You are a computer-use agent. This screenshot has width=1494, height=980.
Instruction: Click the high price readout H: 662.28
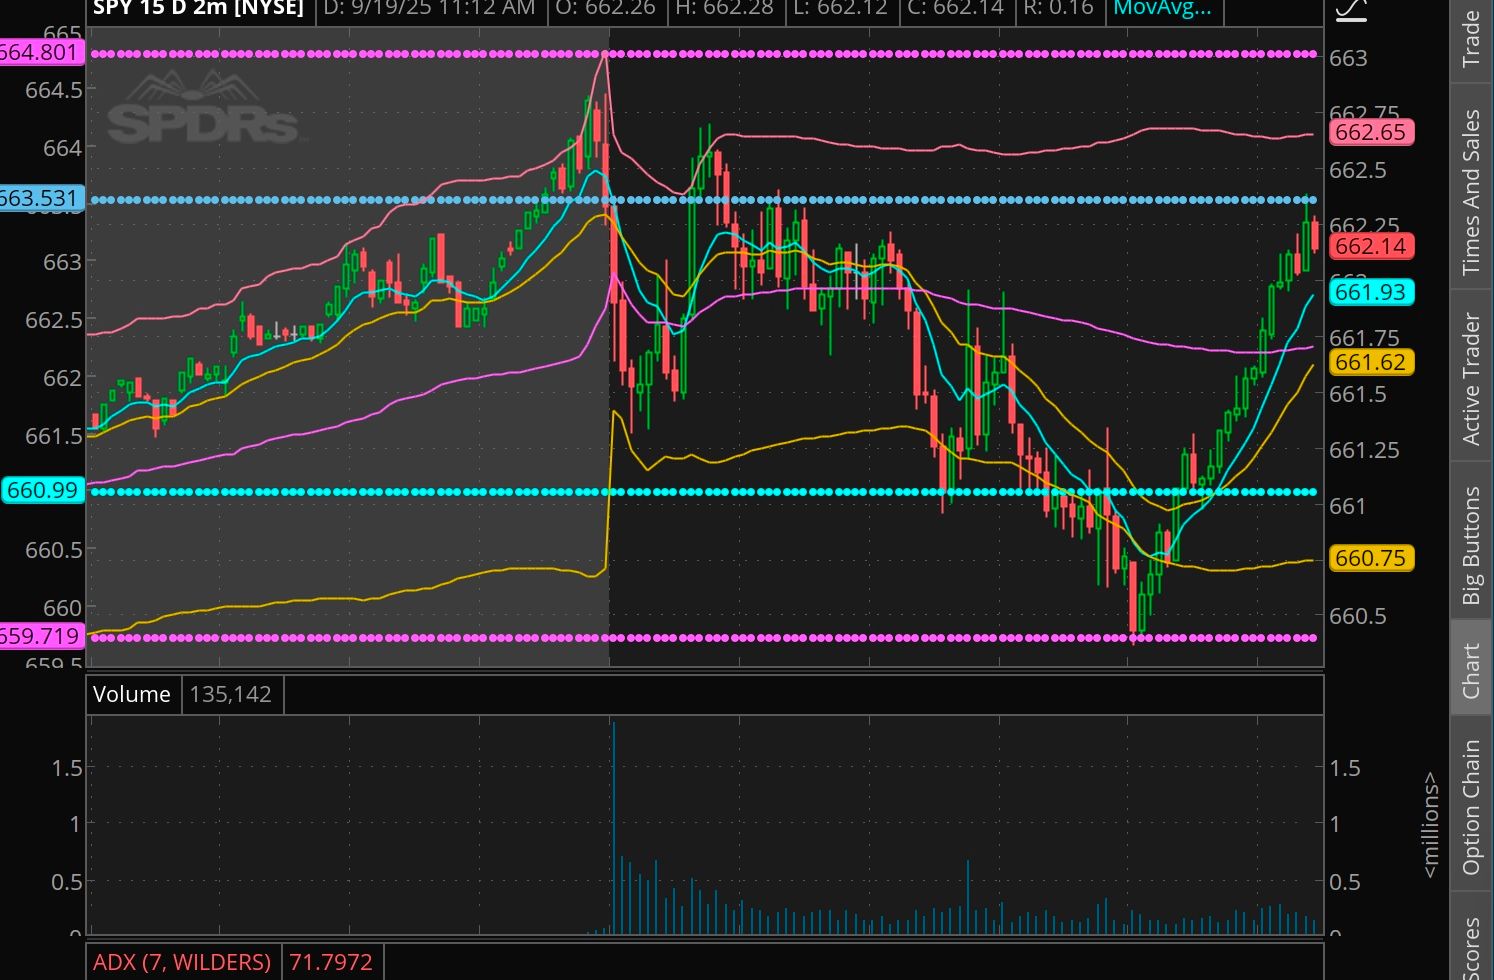click(724, 9)
